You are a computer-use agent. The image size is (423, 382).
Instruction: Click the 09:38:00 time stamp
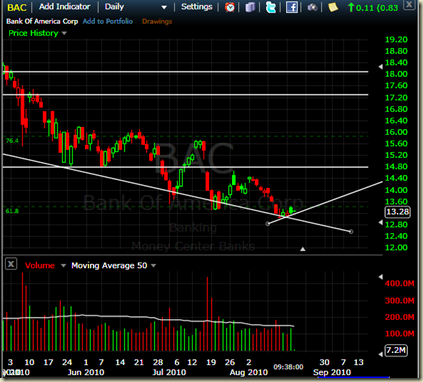(x=288, y=367)
